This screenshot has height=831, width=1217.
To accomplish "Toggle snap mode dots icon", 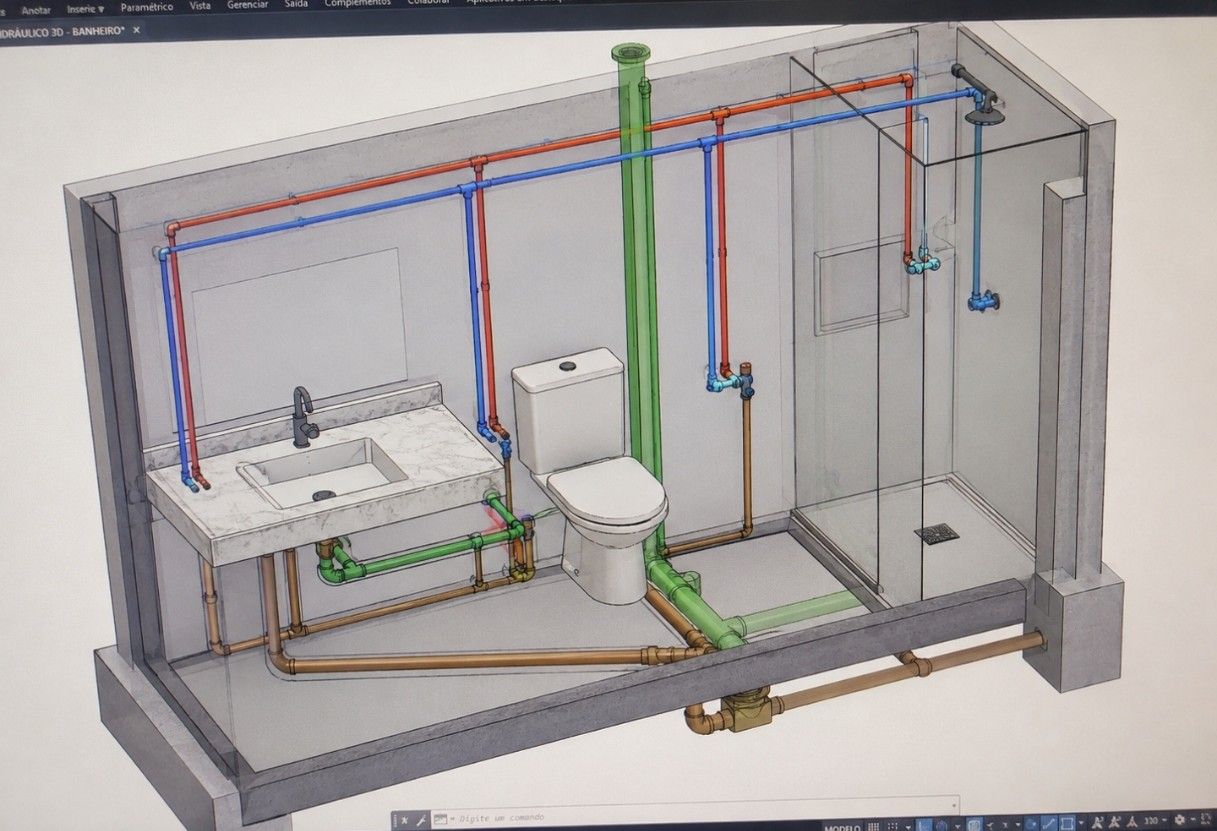I will tap(893, 826).
